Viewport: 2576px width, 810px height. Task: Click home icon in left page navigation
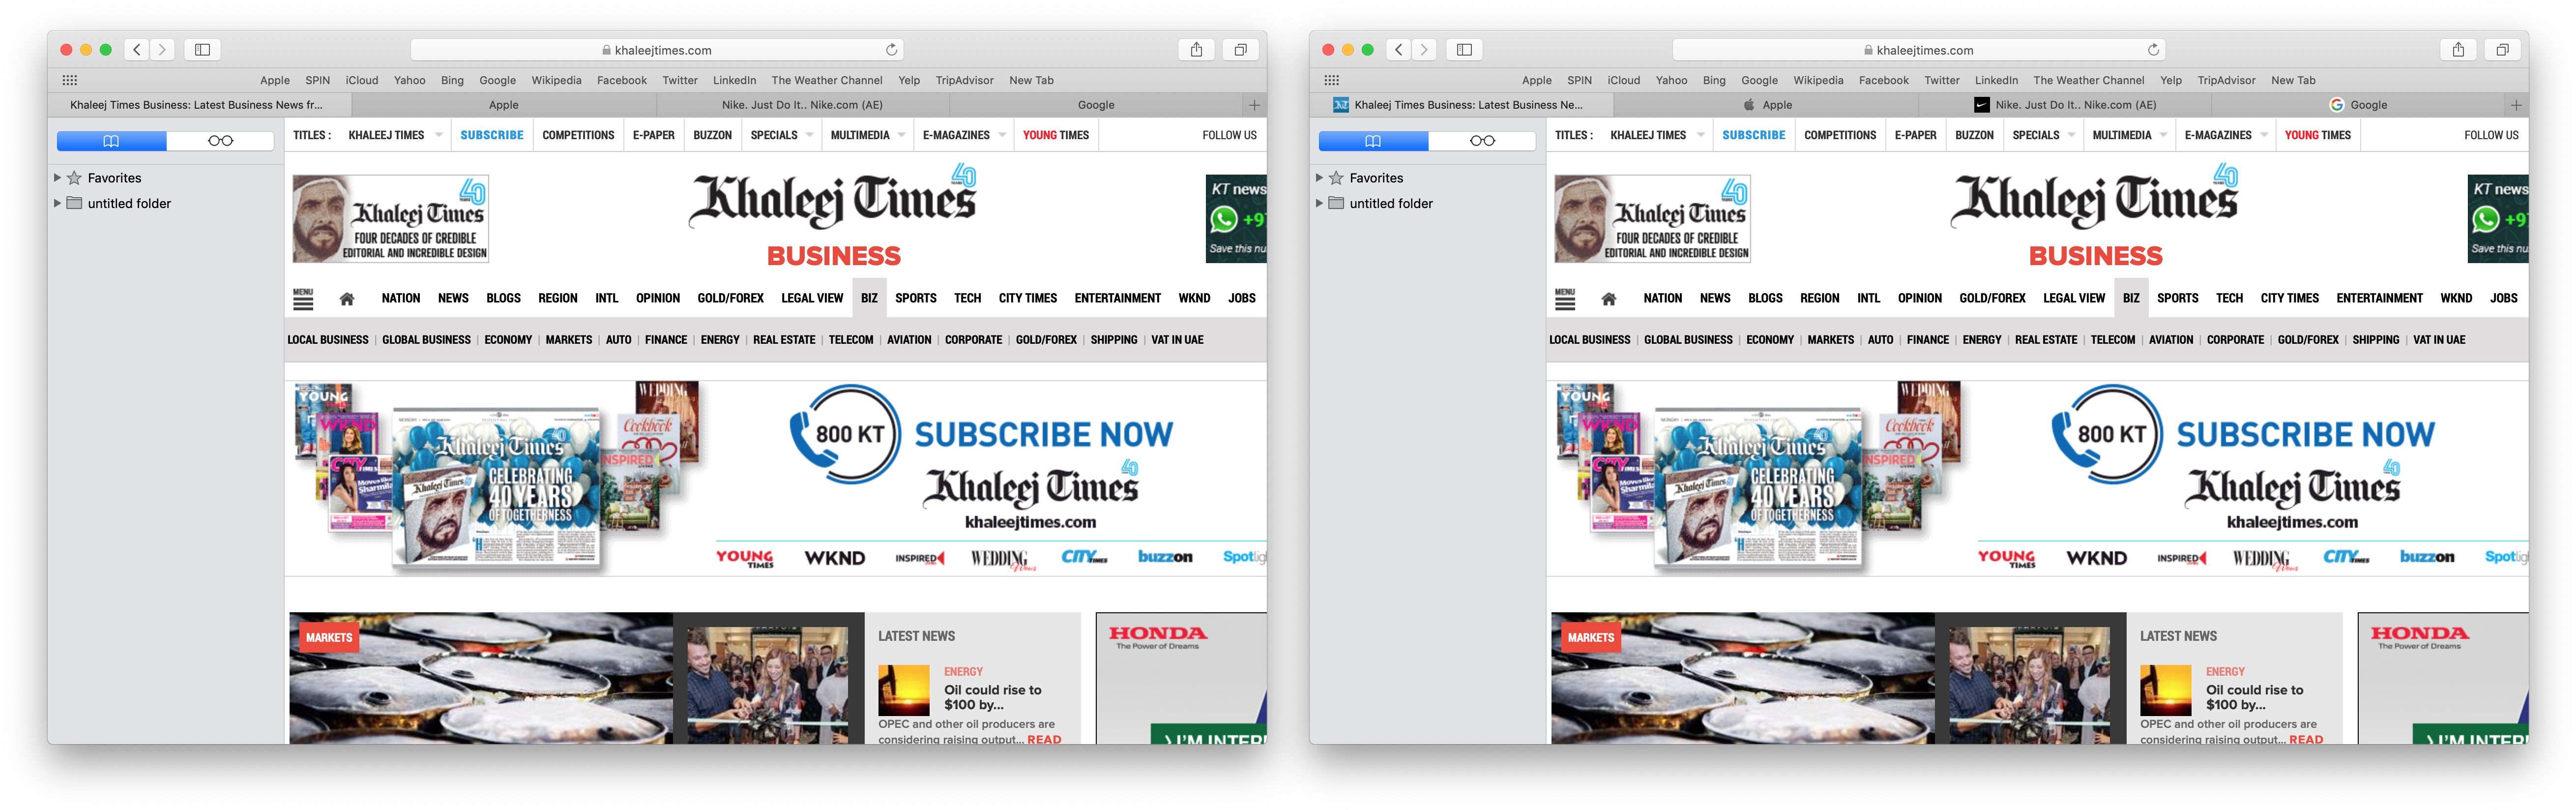(347, 299)
